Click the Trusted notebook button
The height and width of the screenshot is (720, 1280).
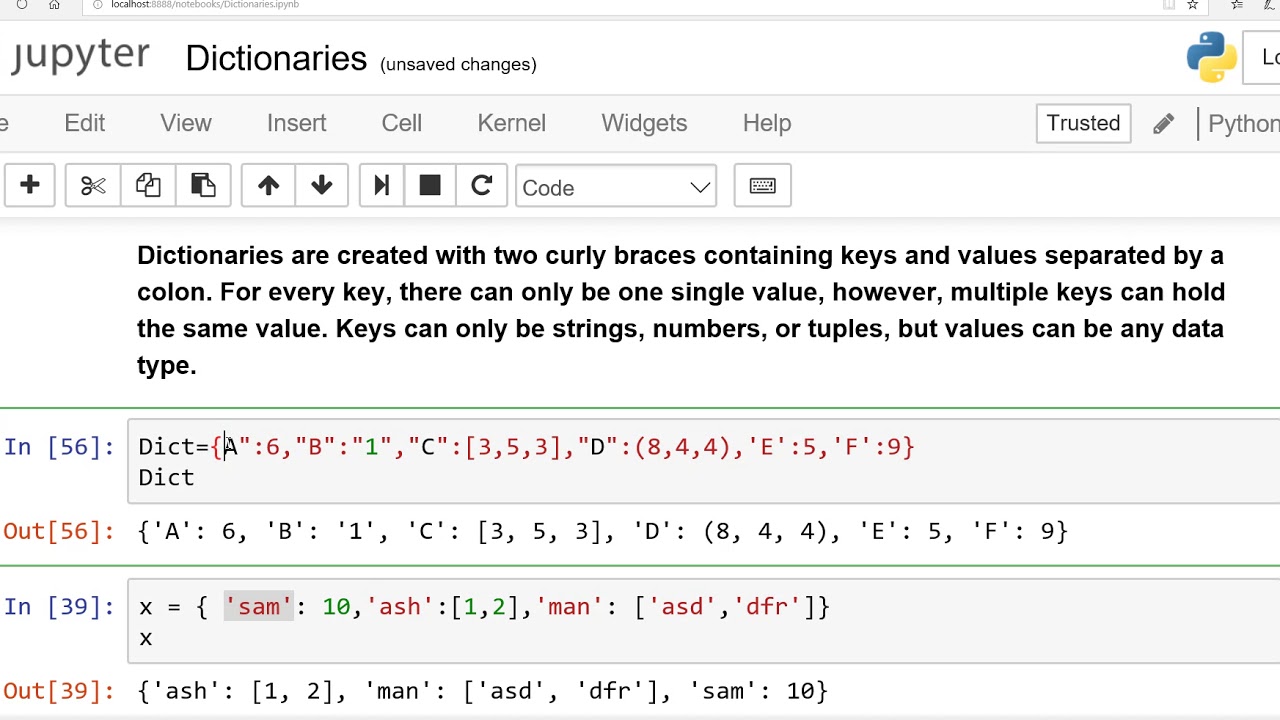1083,123
